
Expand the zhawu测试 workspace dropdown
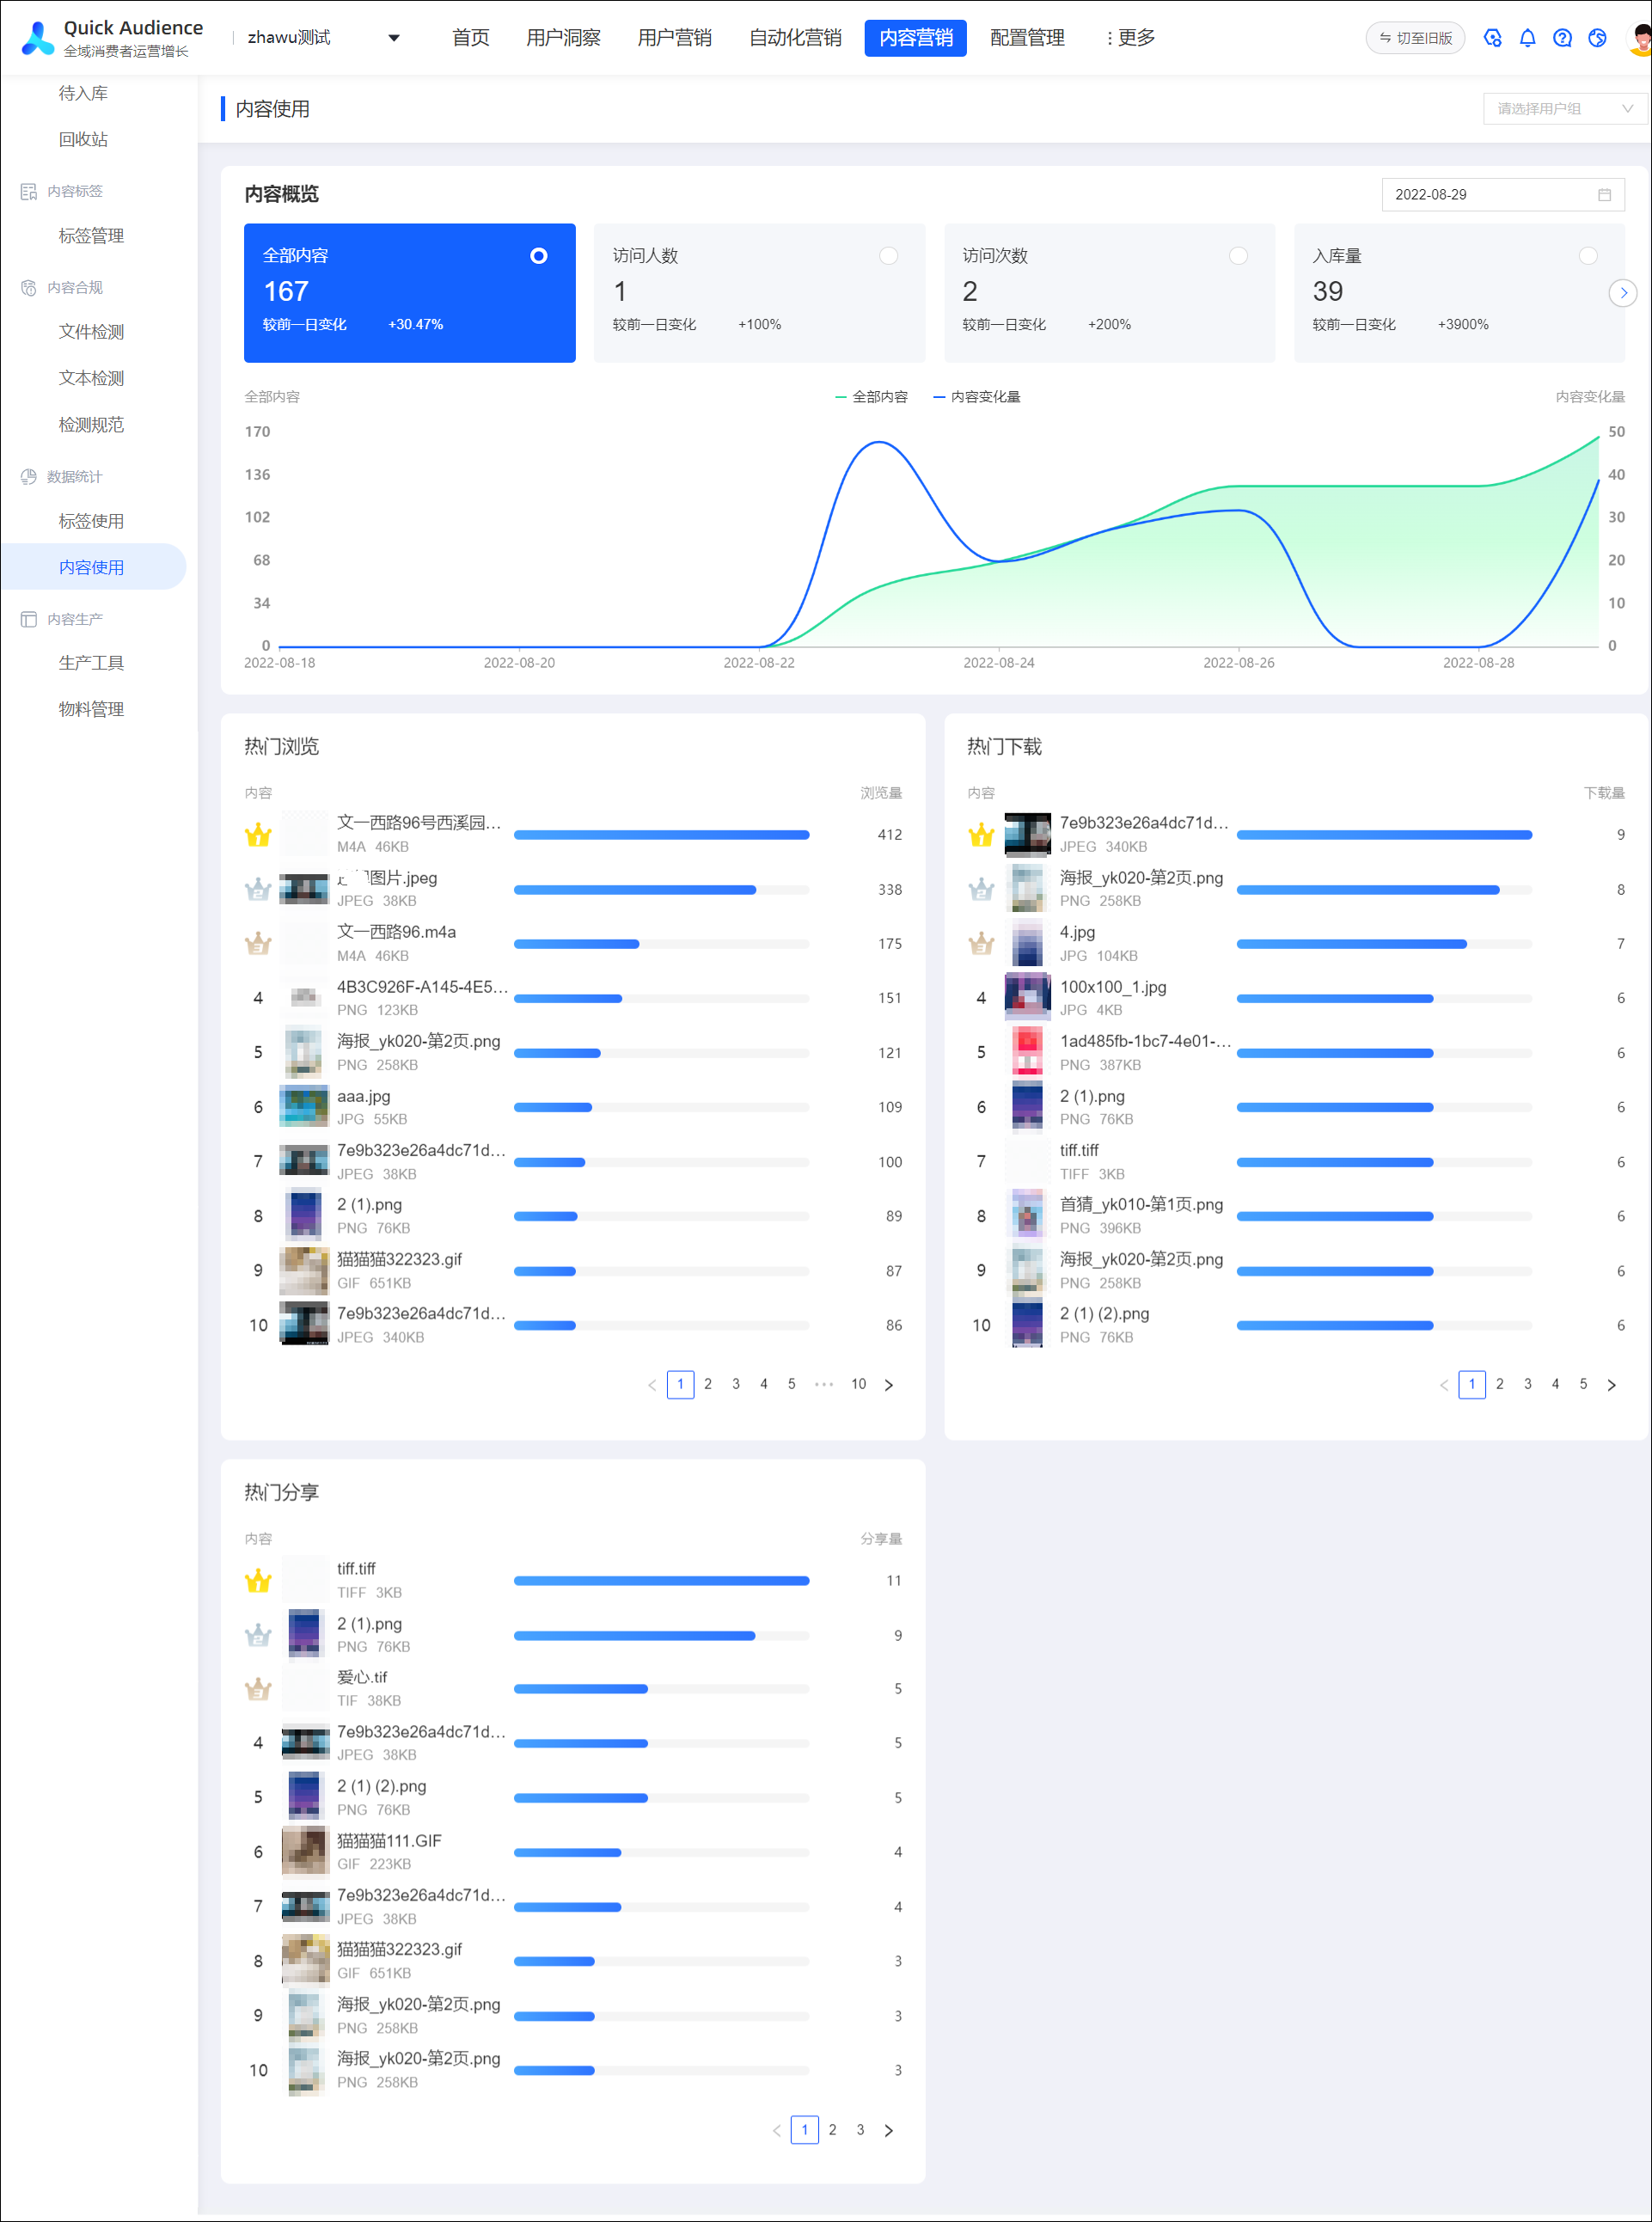click(x=394, y=38)
